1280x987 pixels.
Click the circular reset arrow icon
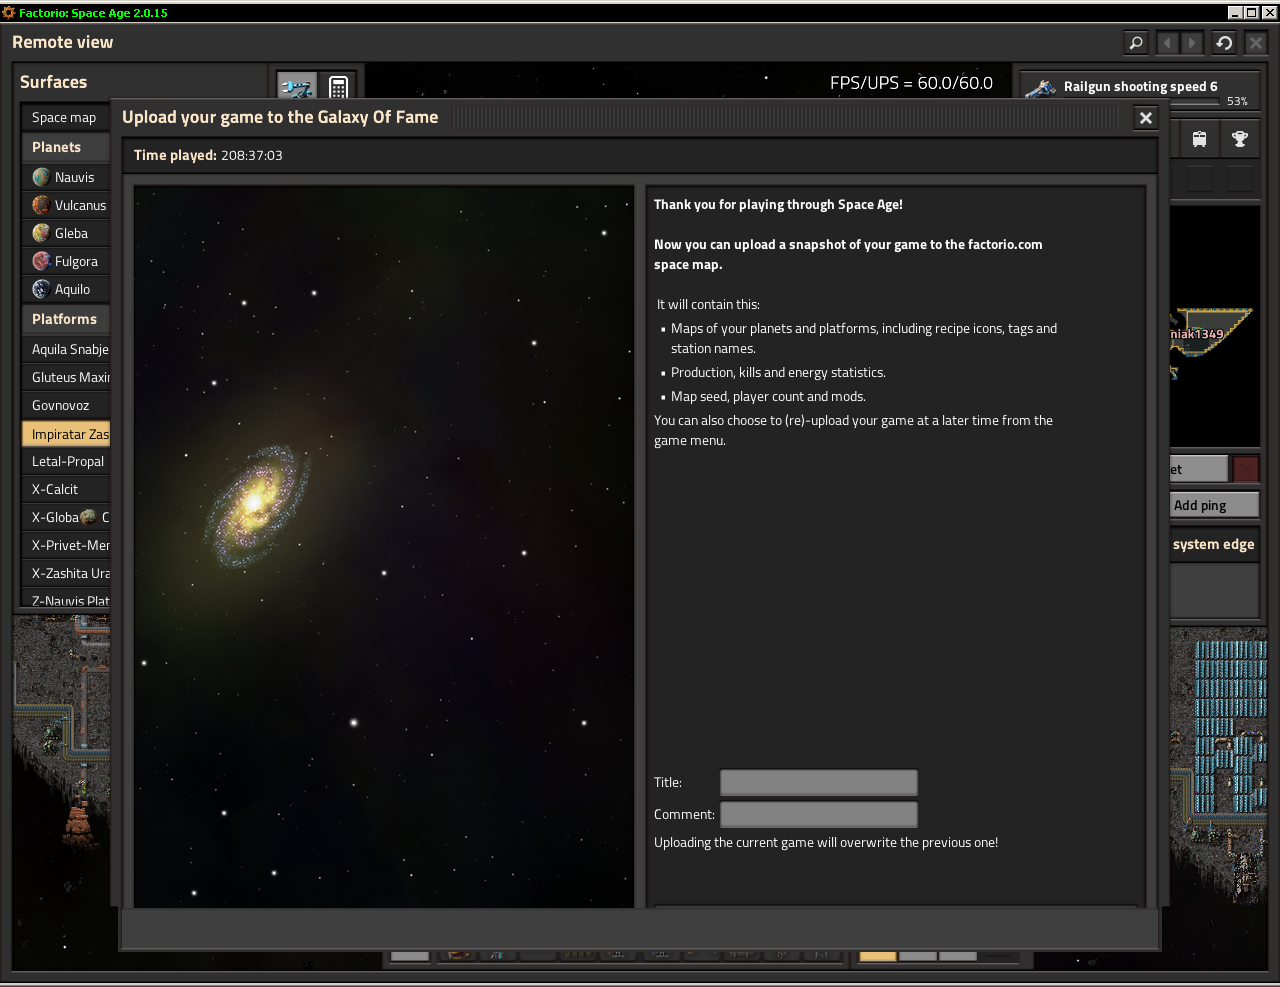pyautogui.click(x=1224, y=43)
